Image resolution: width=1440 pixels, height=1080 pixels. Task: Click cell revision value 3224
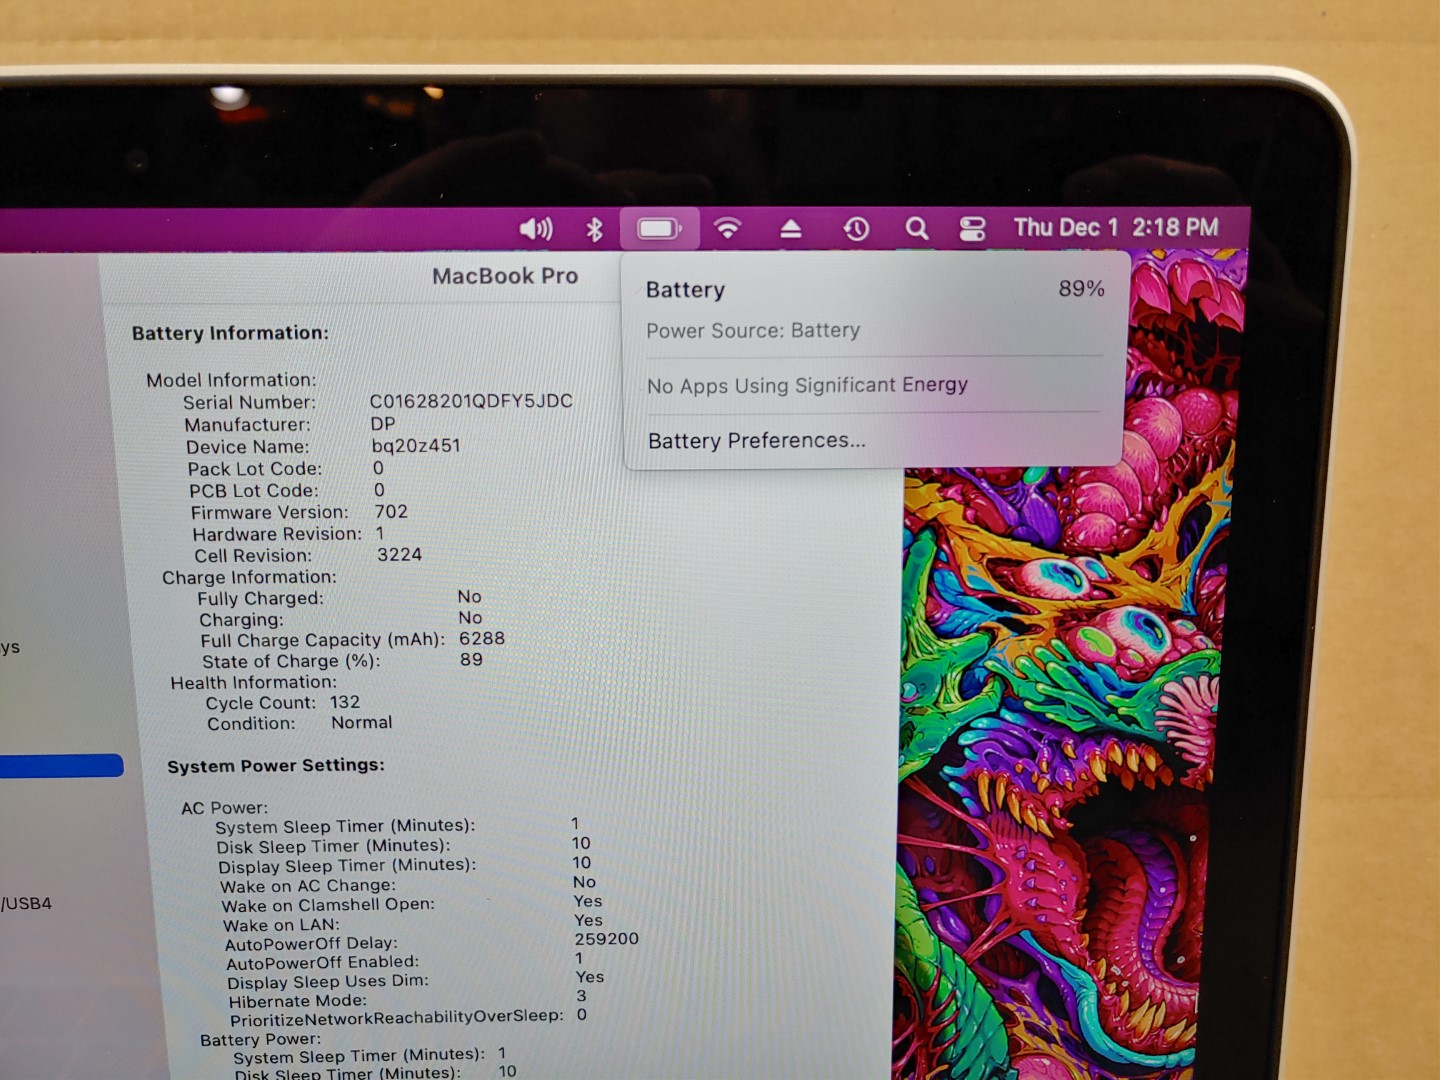(399, 555)
